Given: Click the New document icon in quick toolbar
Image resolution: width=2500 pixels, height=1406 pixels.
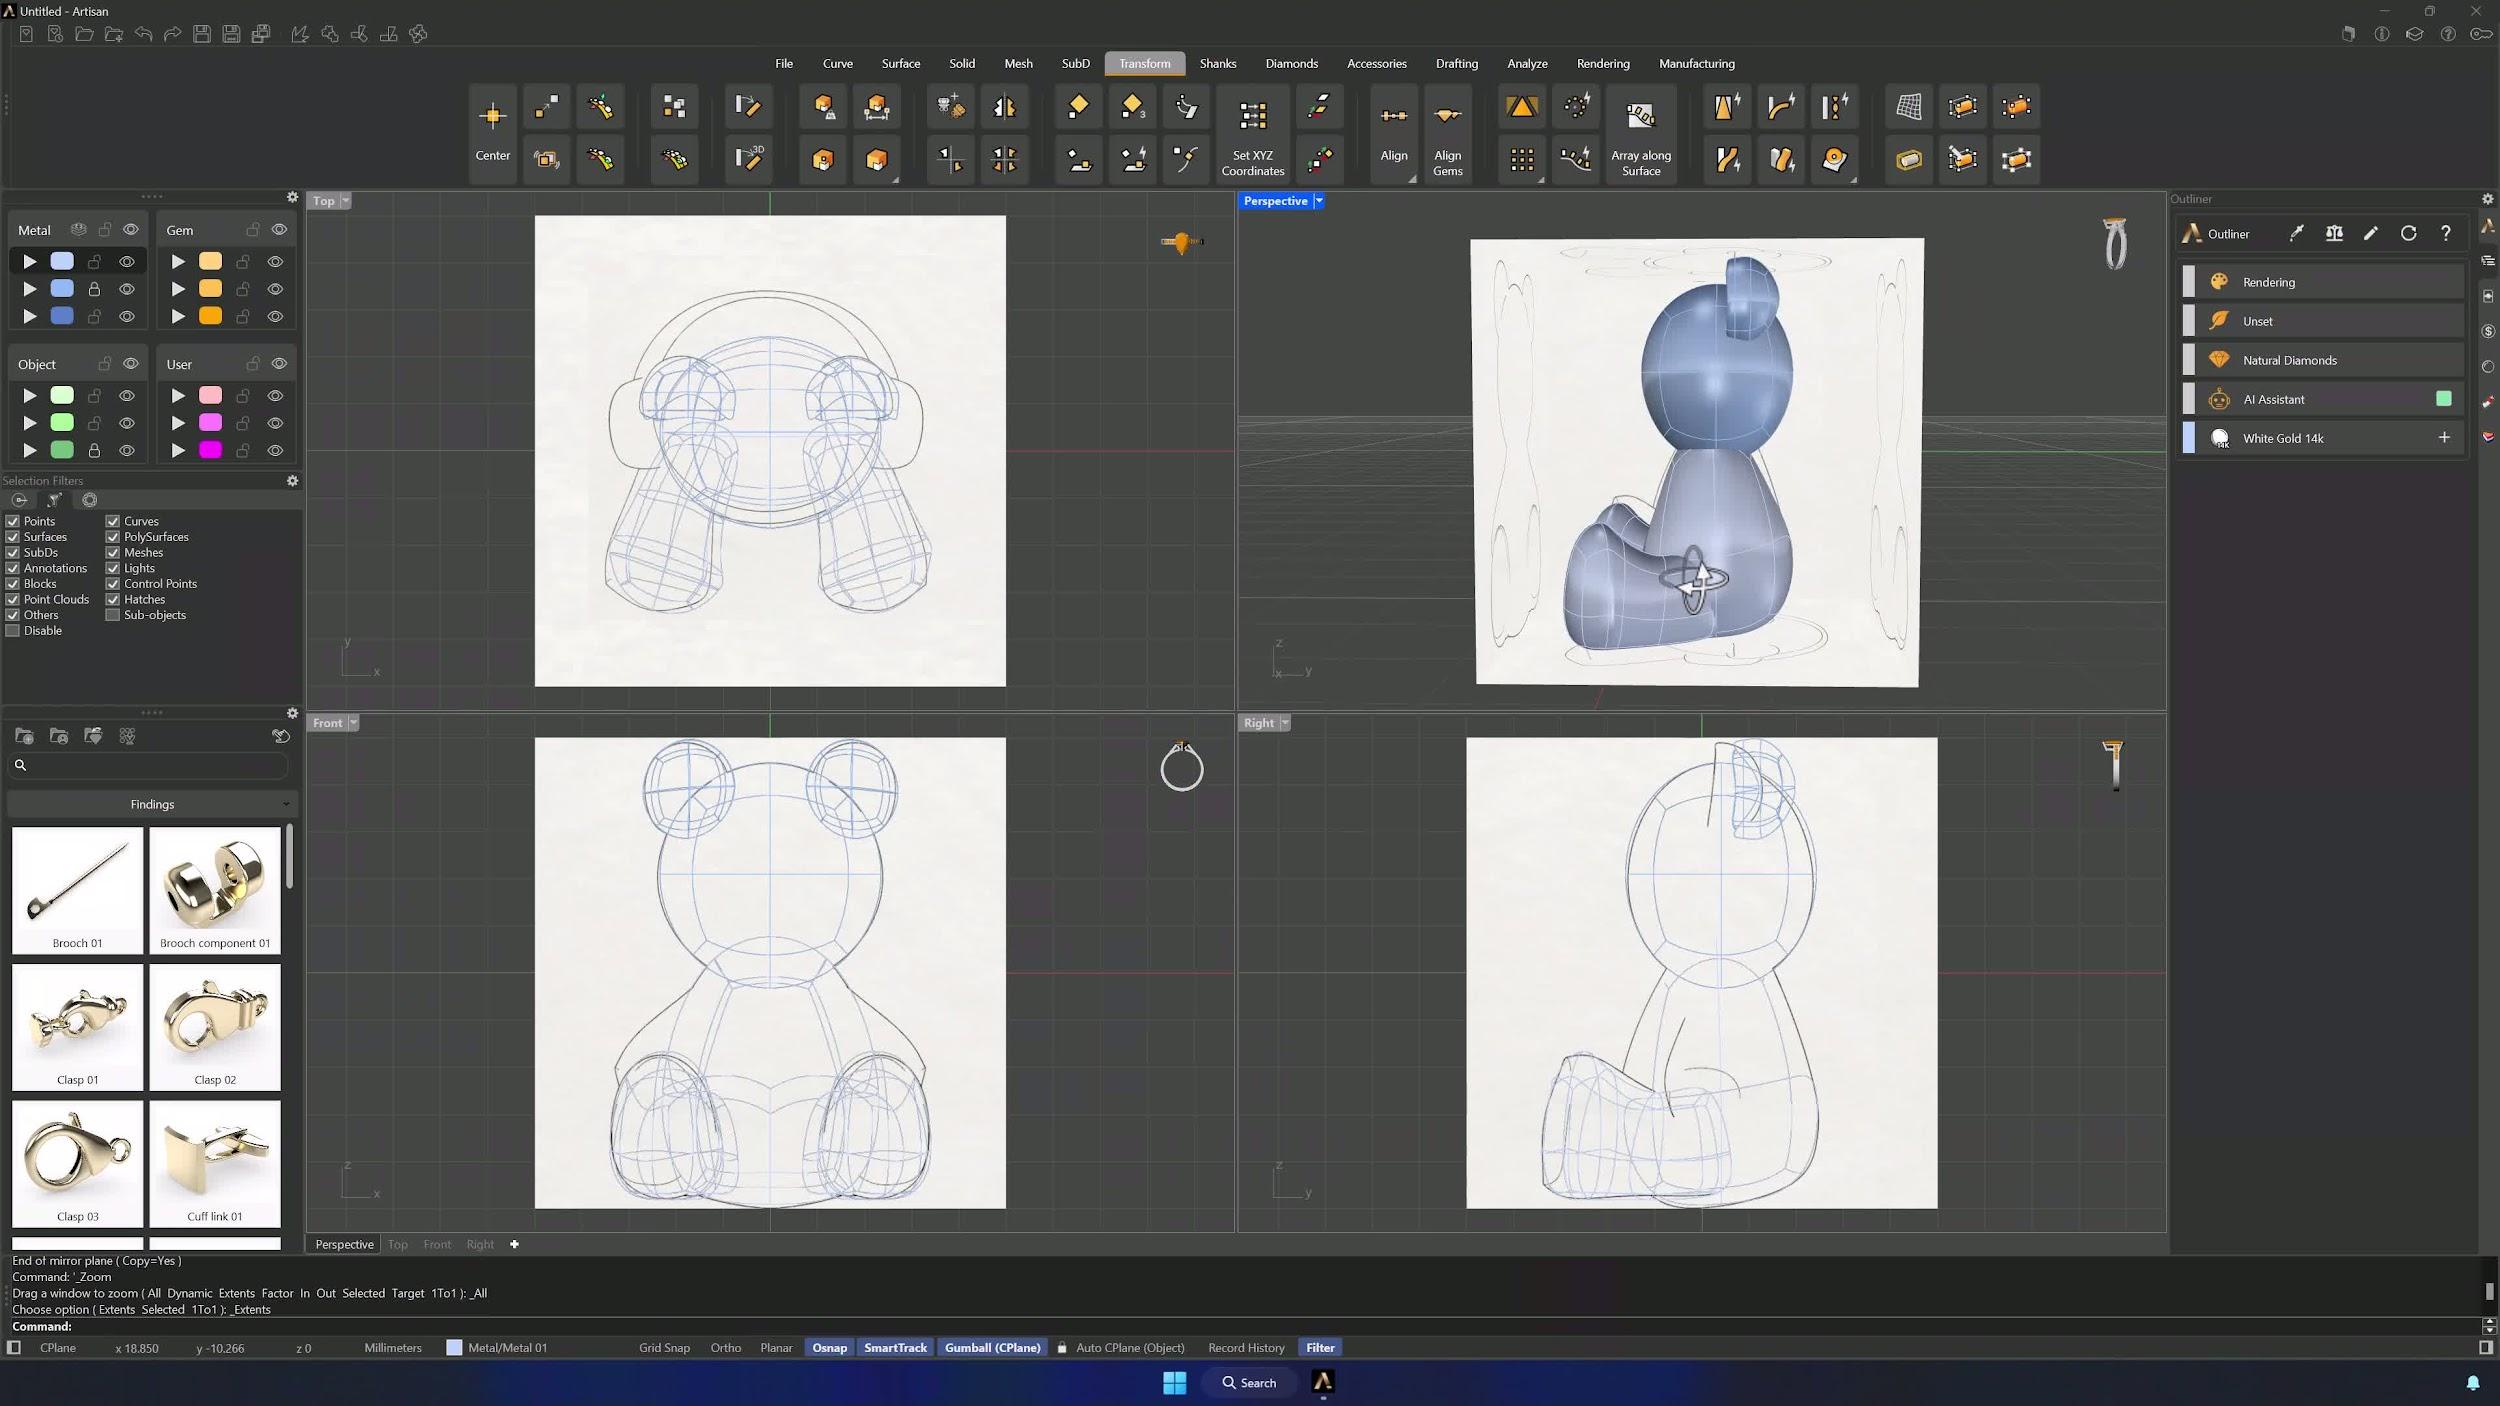Looking at the screenshot, I should pos(26,34).
